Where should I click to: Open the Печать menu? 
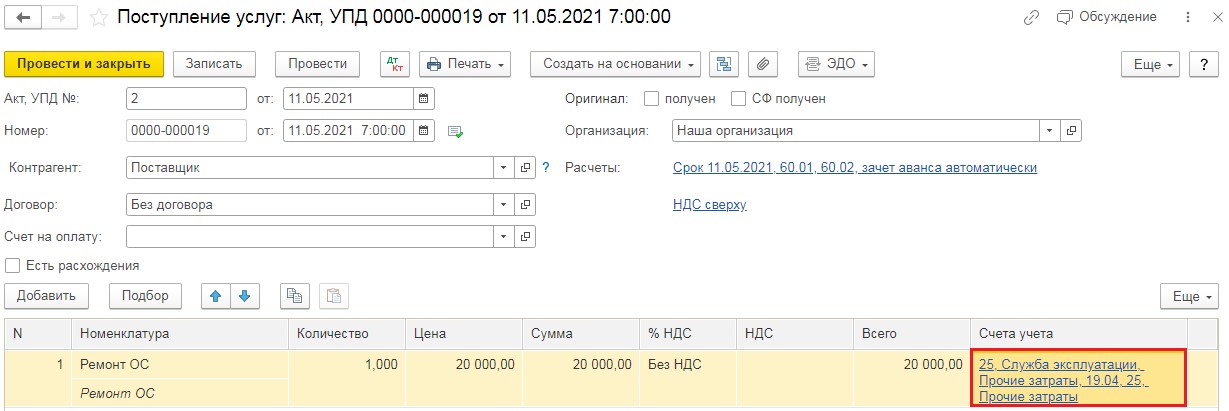[x=465, y=64]
